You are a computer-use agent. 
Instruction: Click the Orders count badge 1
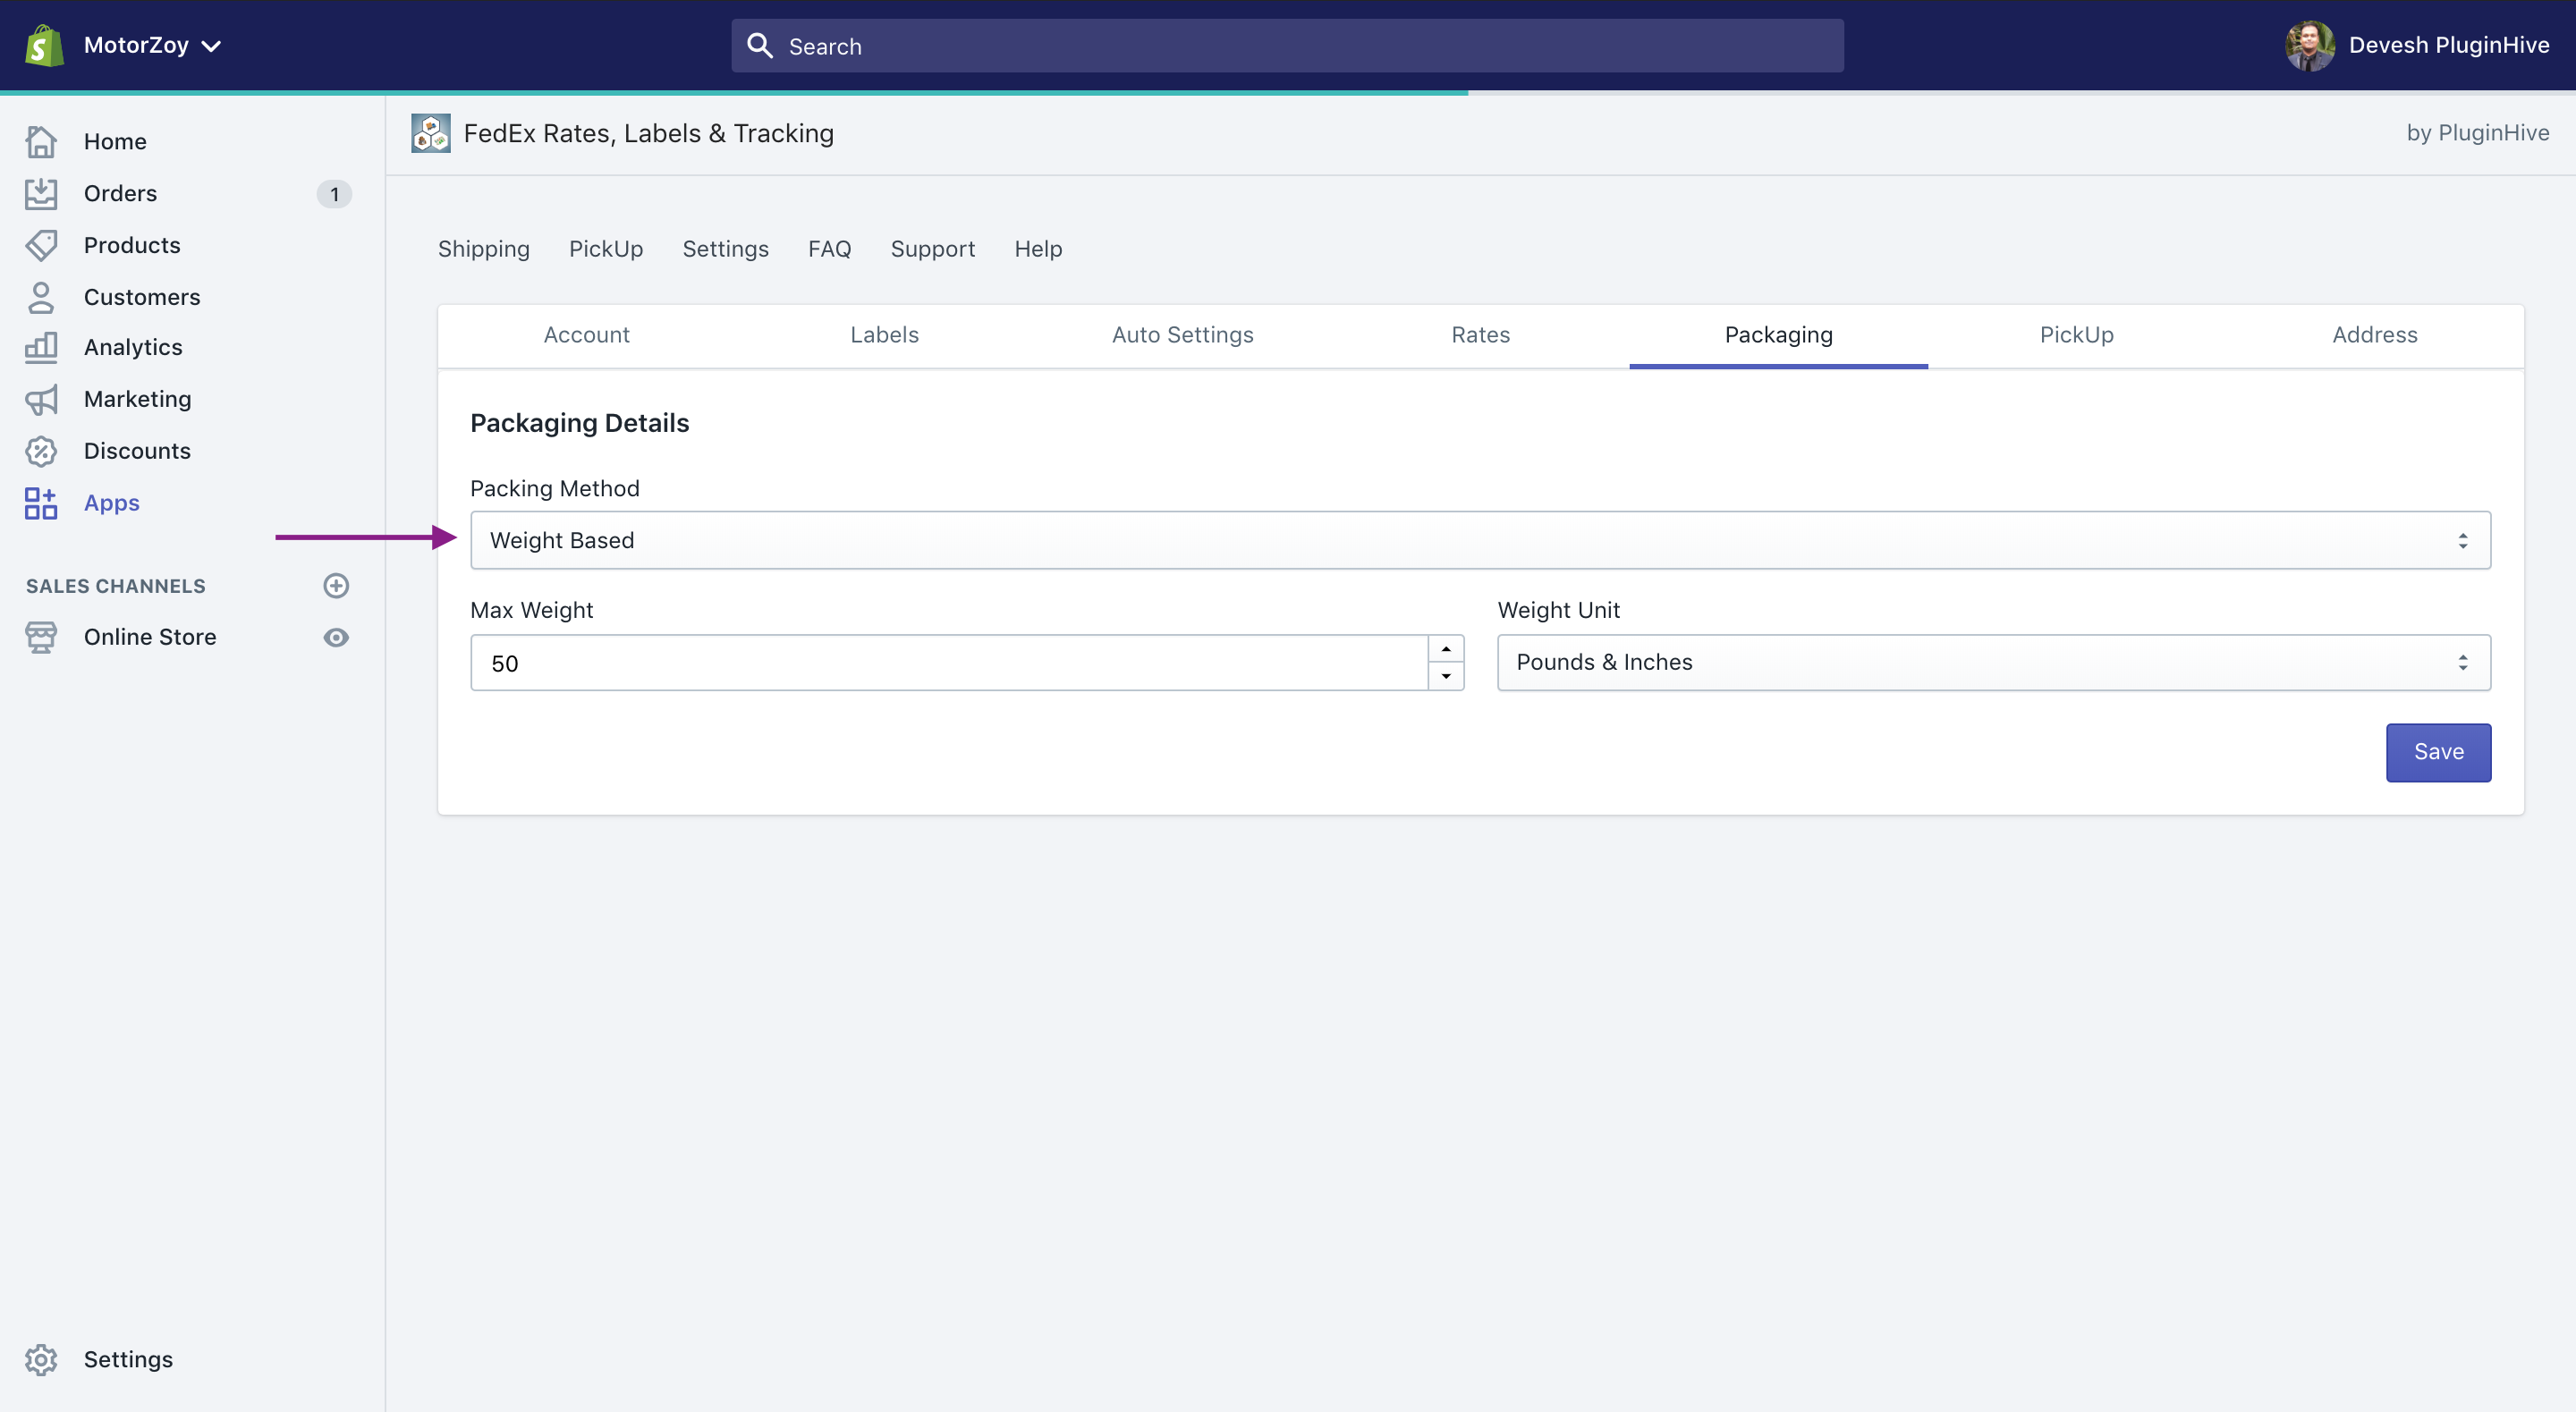point(334,194)
